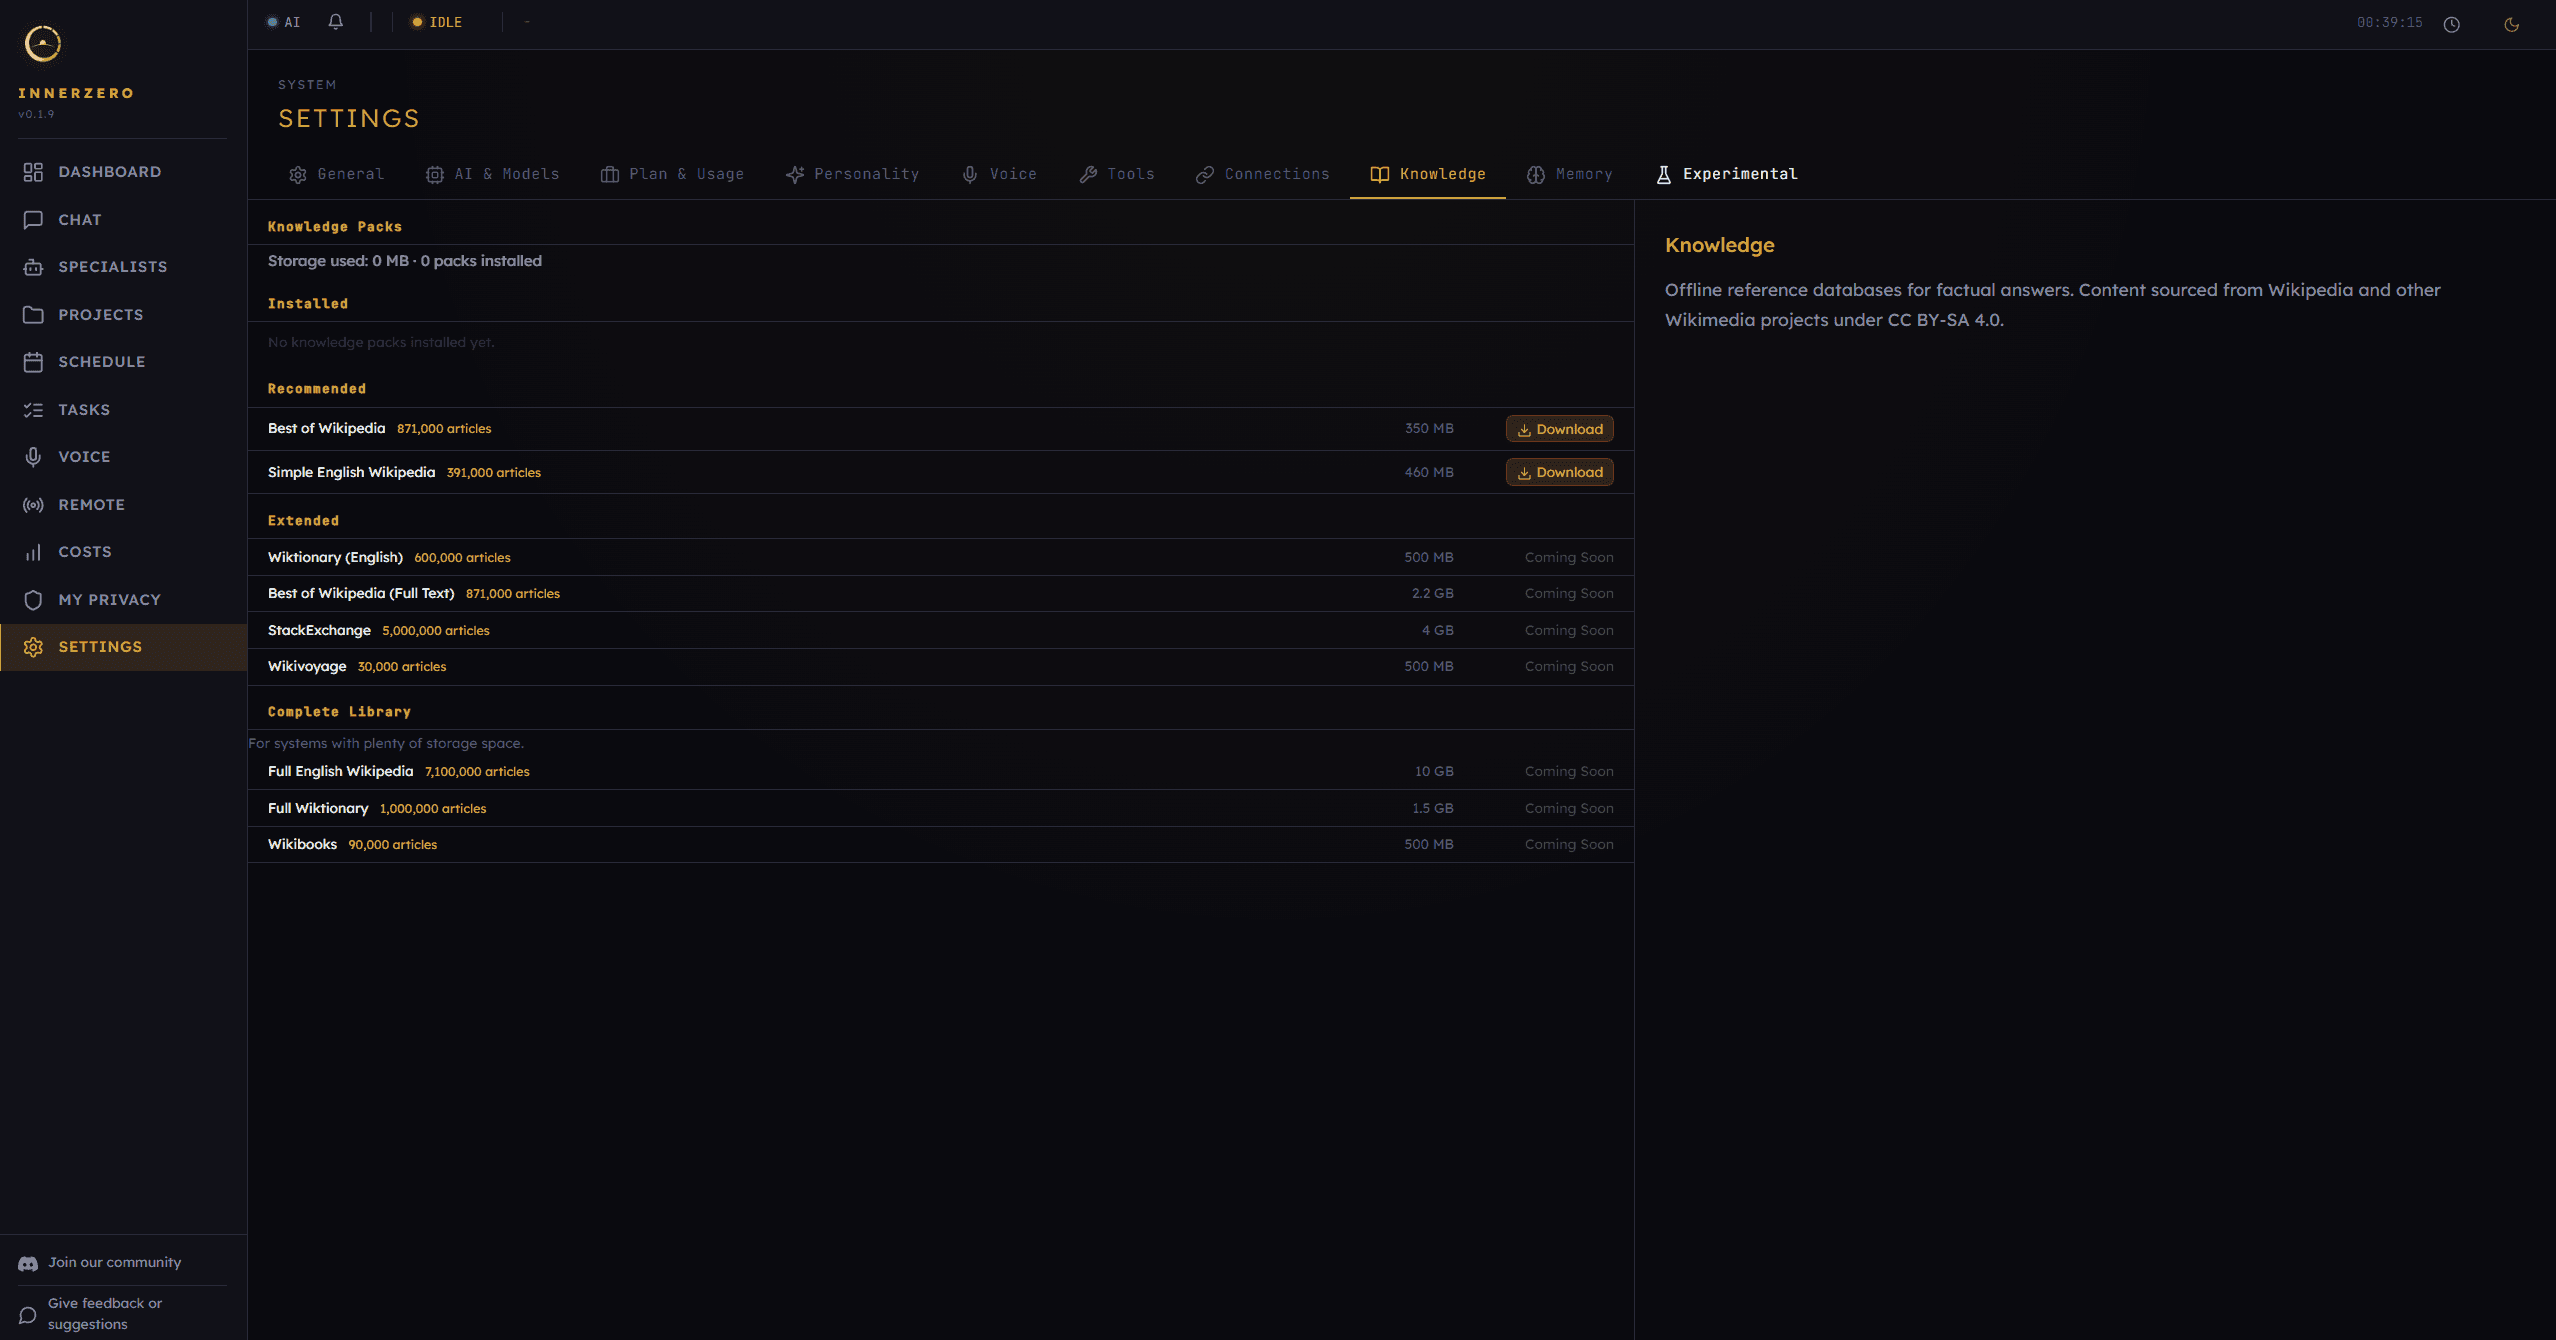
Task: Click the 2.2 GB size value
Action: (x=1433, y=593)
